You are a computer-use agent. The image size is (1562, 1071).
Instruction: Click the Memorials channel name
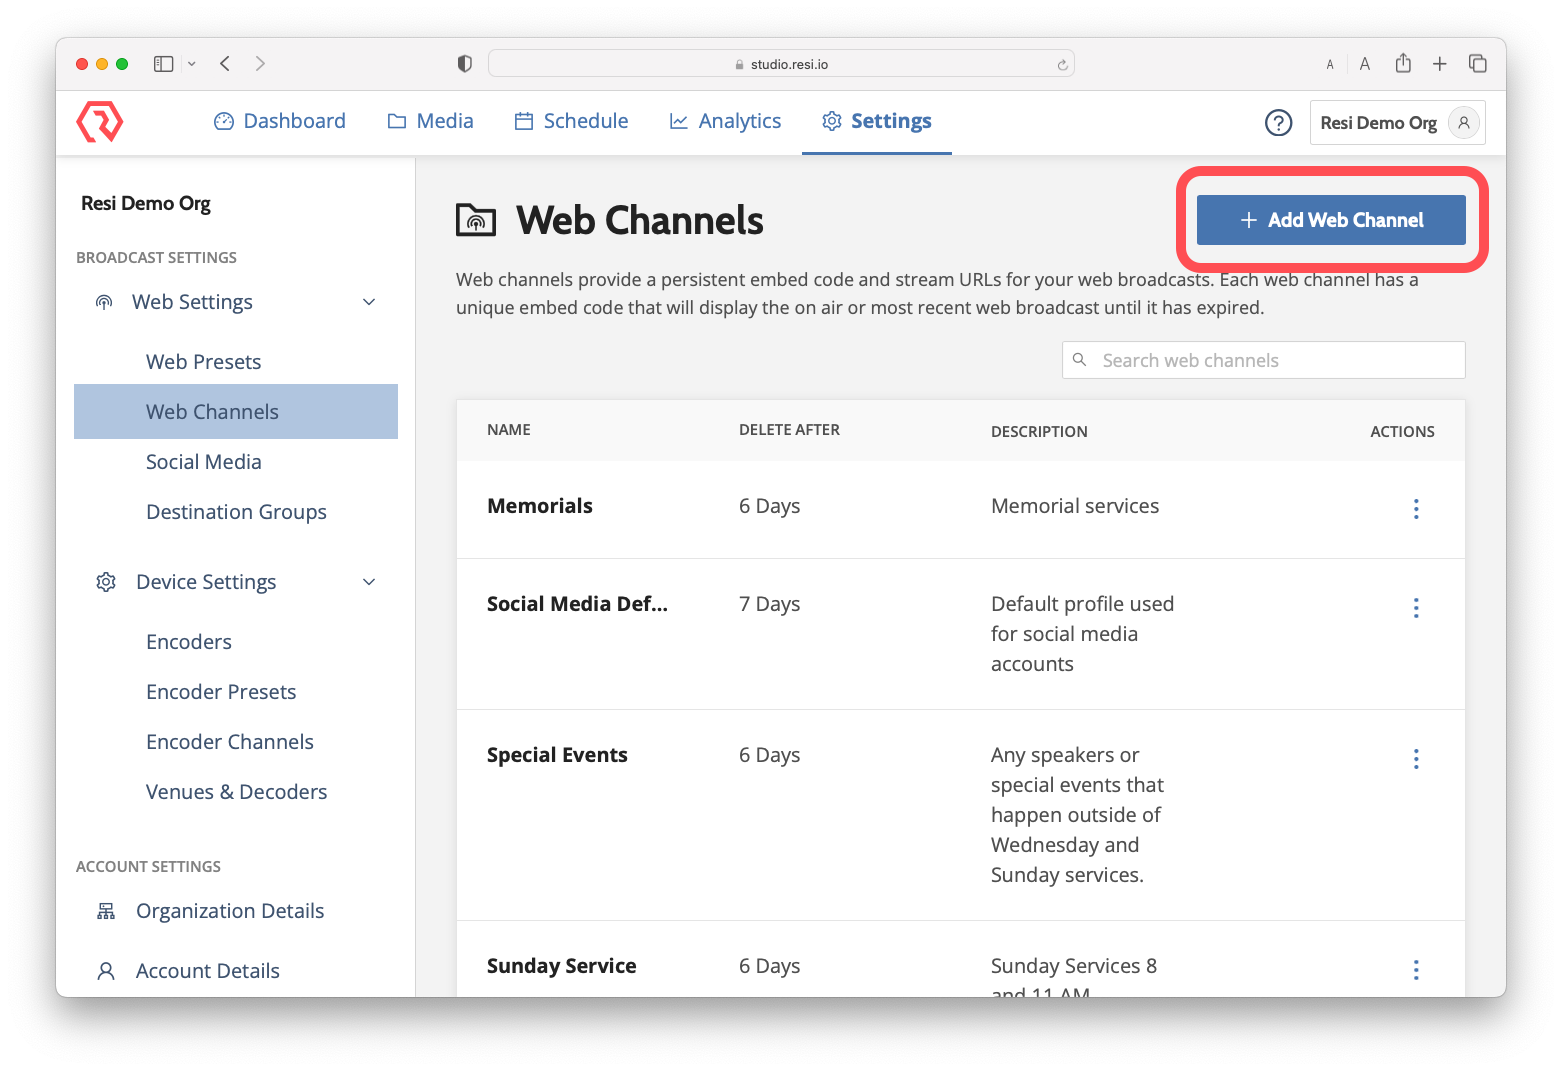pyautogui.click(x=540, y=506)
